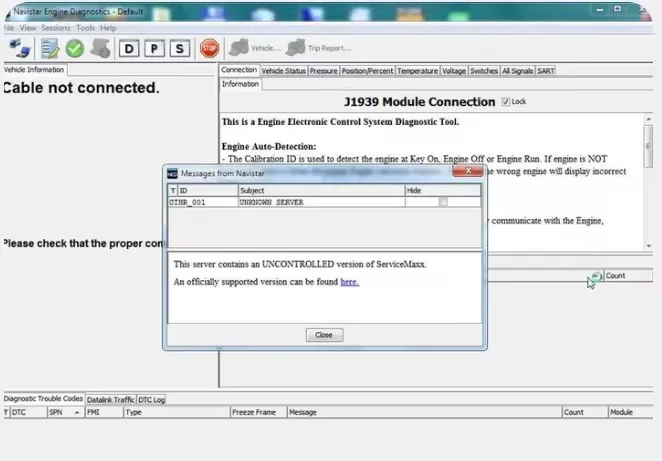This screenshot has height=461, width=662.
Task: Switch to the All Signals tab
Action: 517,71
